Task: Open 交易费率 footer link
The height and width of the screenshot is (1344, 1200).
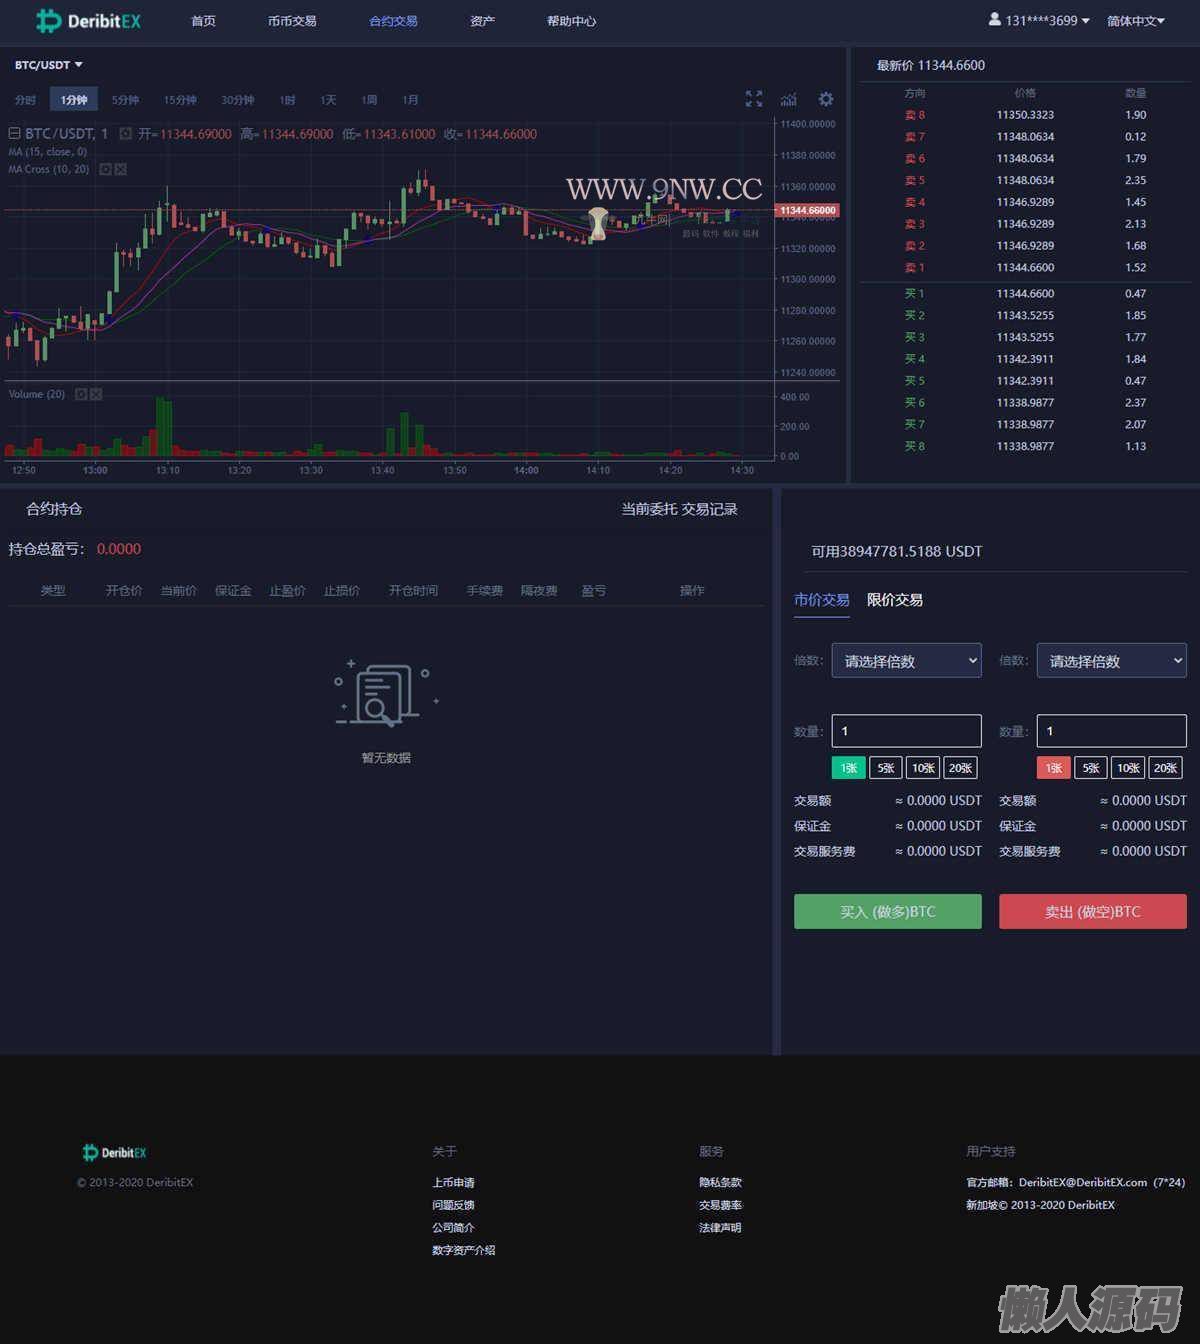Action: click(x=720, y=1205)
